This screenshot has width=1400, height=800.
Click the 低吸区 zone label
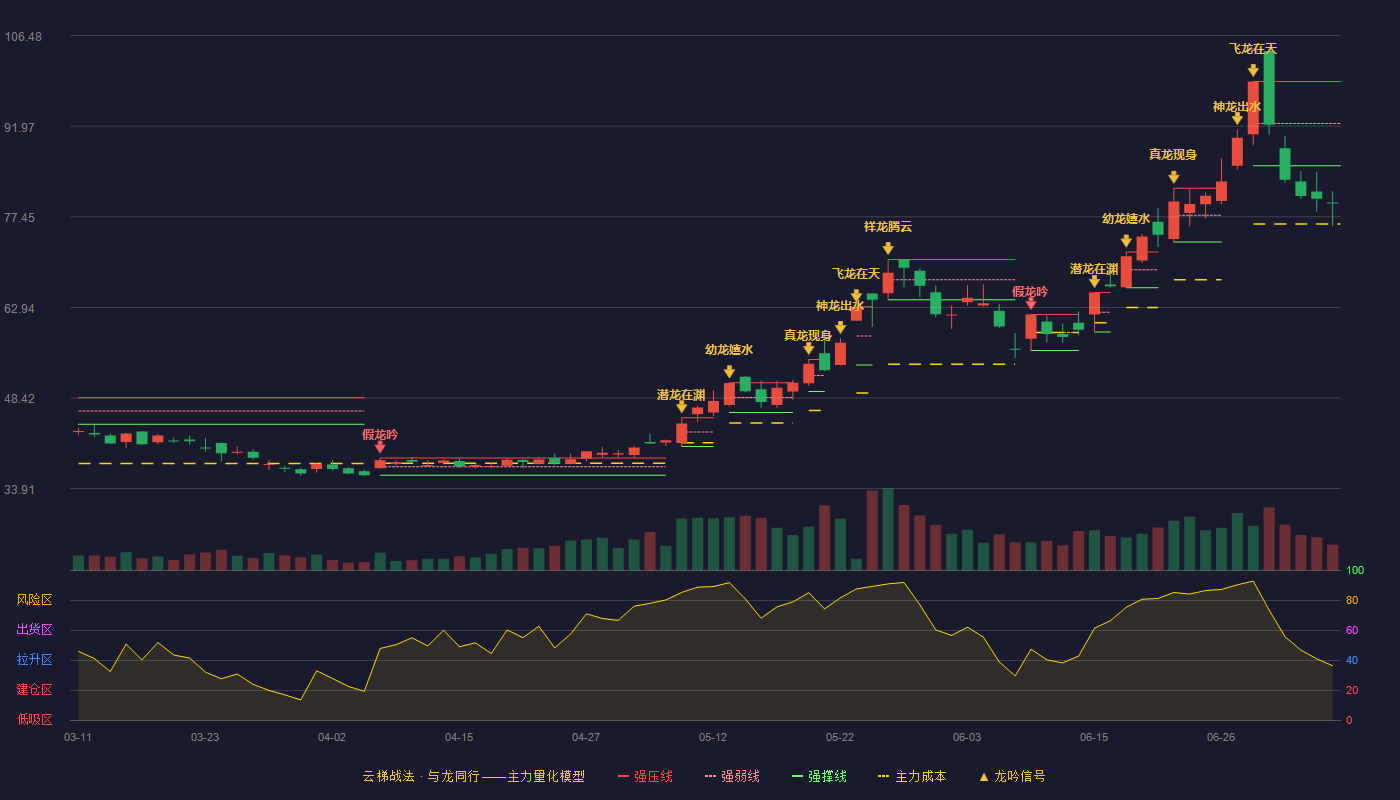[35, 719]
